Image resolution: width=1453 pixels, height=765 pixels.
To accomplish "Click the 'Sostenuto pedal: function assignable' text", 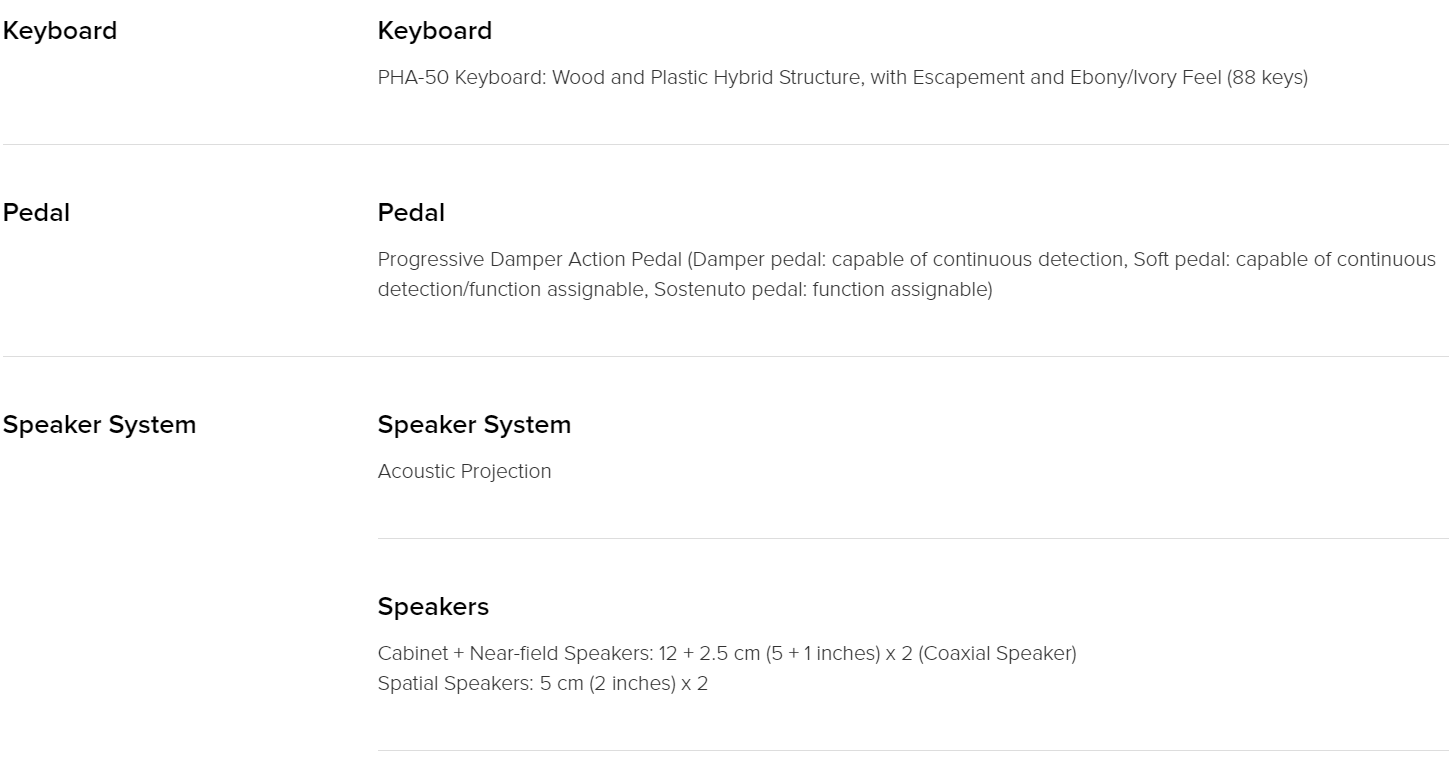I will point(823,290).
